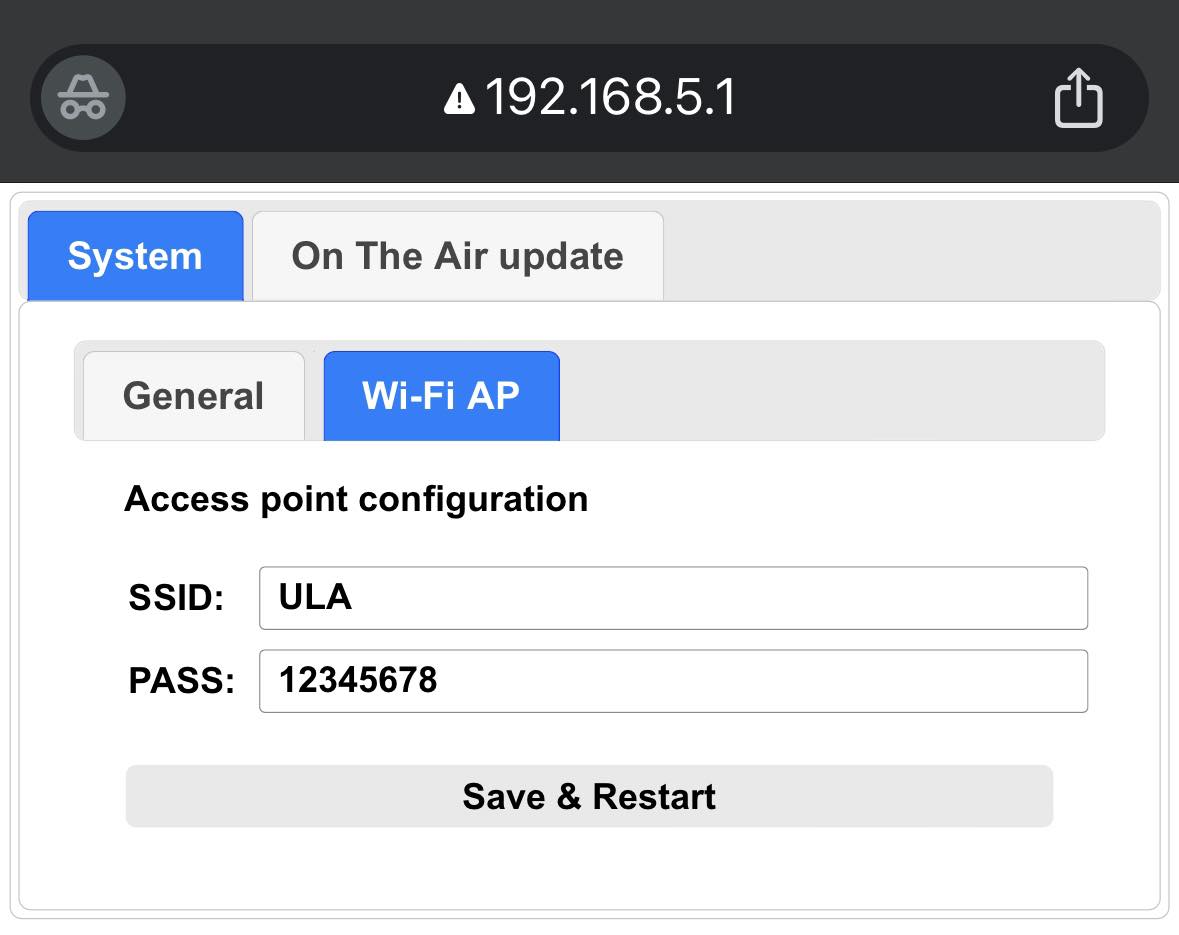The width and height of the screenshot is (1179, 935).
Task: Place cursor on ULA text in SSID
Action: click(315, 597)
